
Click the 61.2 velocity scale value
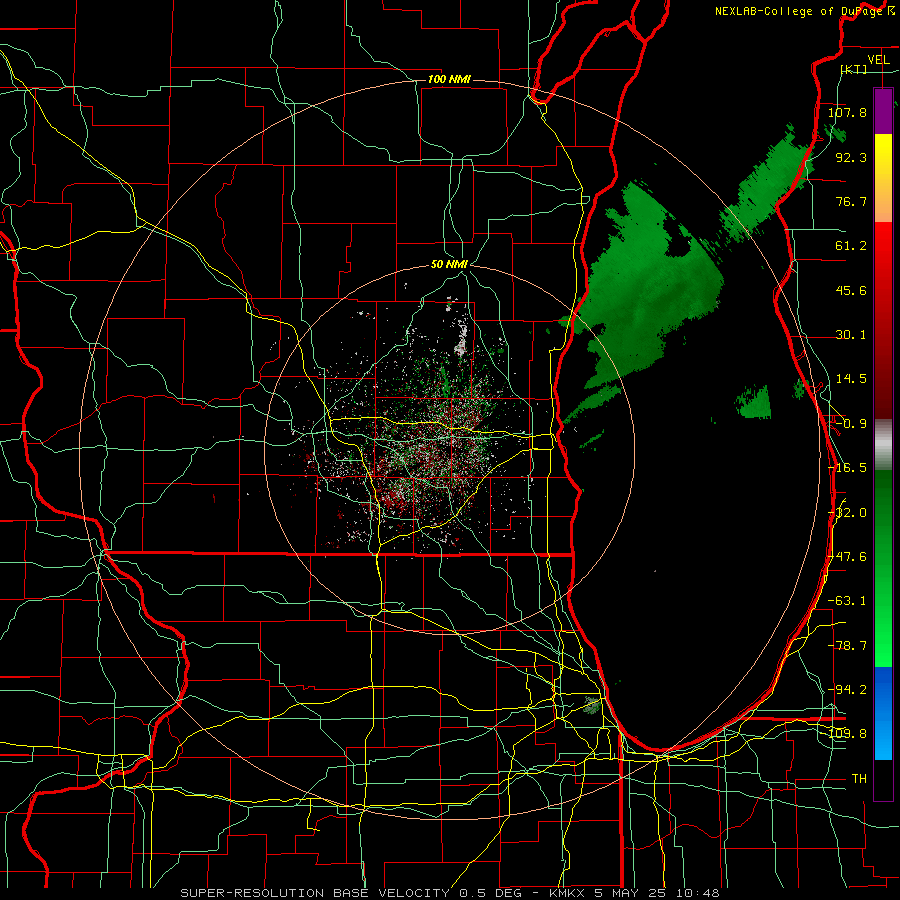851,246
